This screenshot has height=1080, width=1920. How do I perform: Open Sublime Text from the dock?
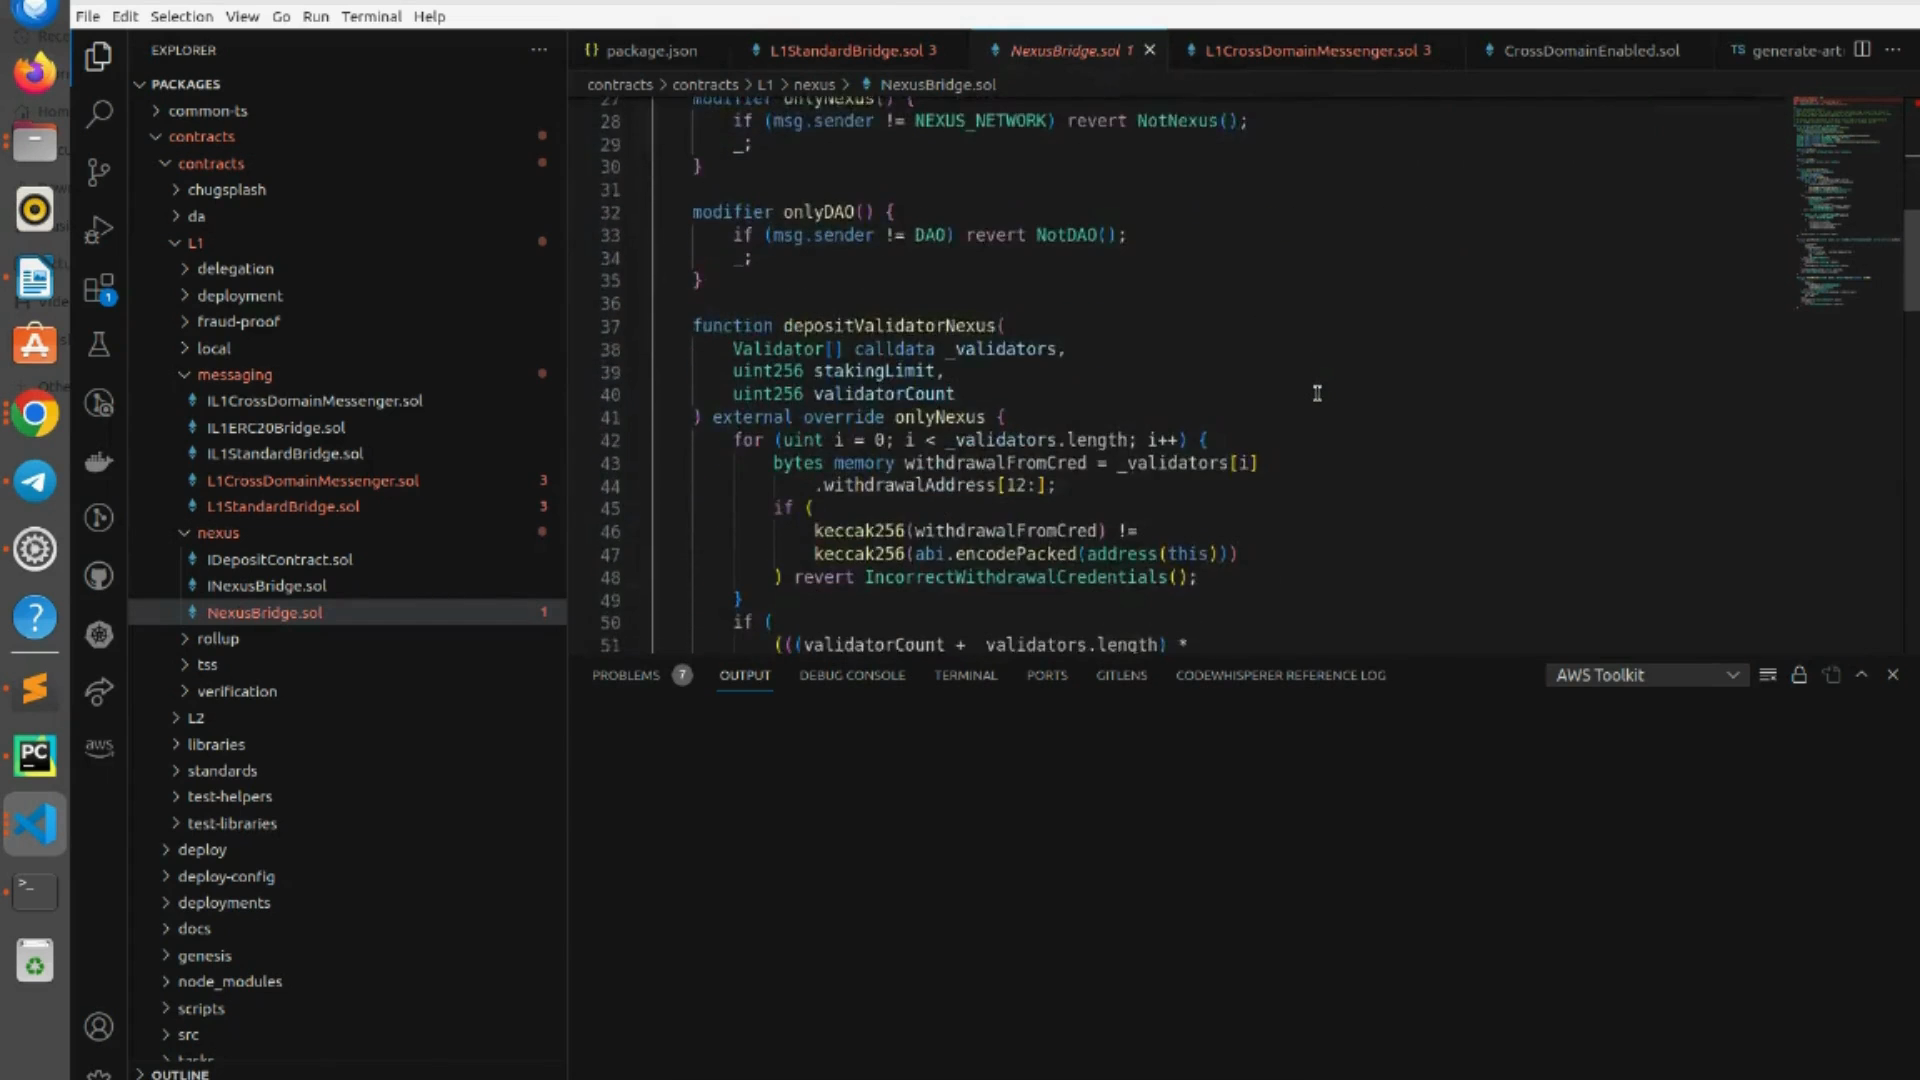pos(35,688)
